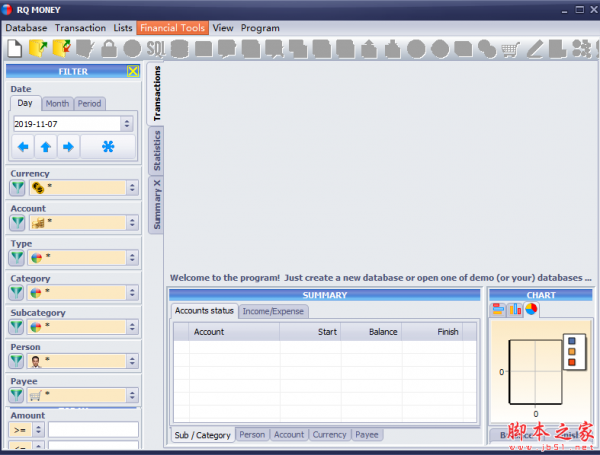Viewport: 600px width, 455px height.
Task: Toggle the Type filter funnel
Action: coord(17,258)
